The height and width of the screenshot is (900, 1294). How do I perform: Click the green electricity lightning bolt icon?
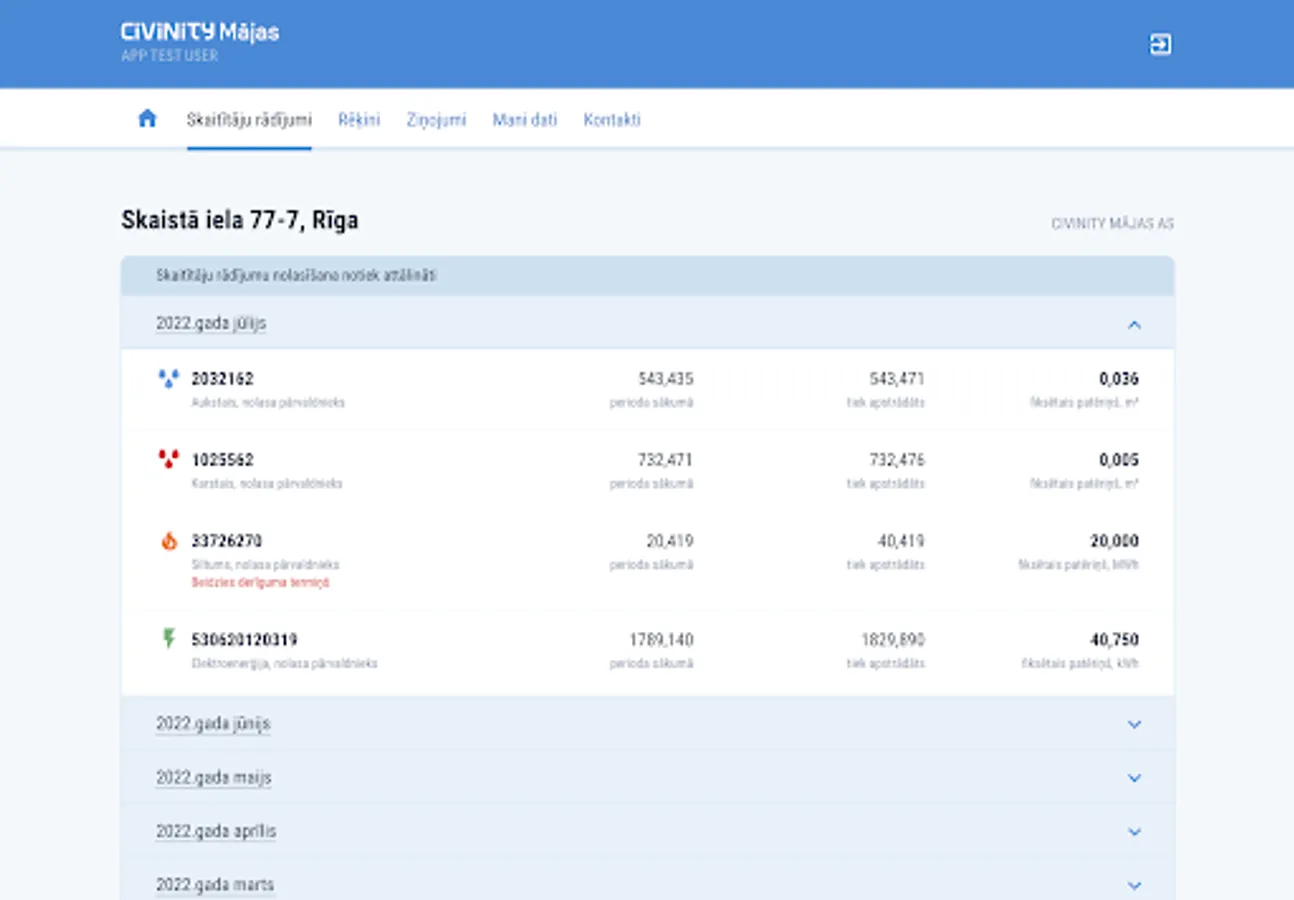pyautogui.click(x=168, y=639)
